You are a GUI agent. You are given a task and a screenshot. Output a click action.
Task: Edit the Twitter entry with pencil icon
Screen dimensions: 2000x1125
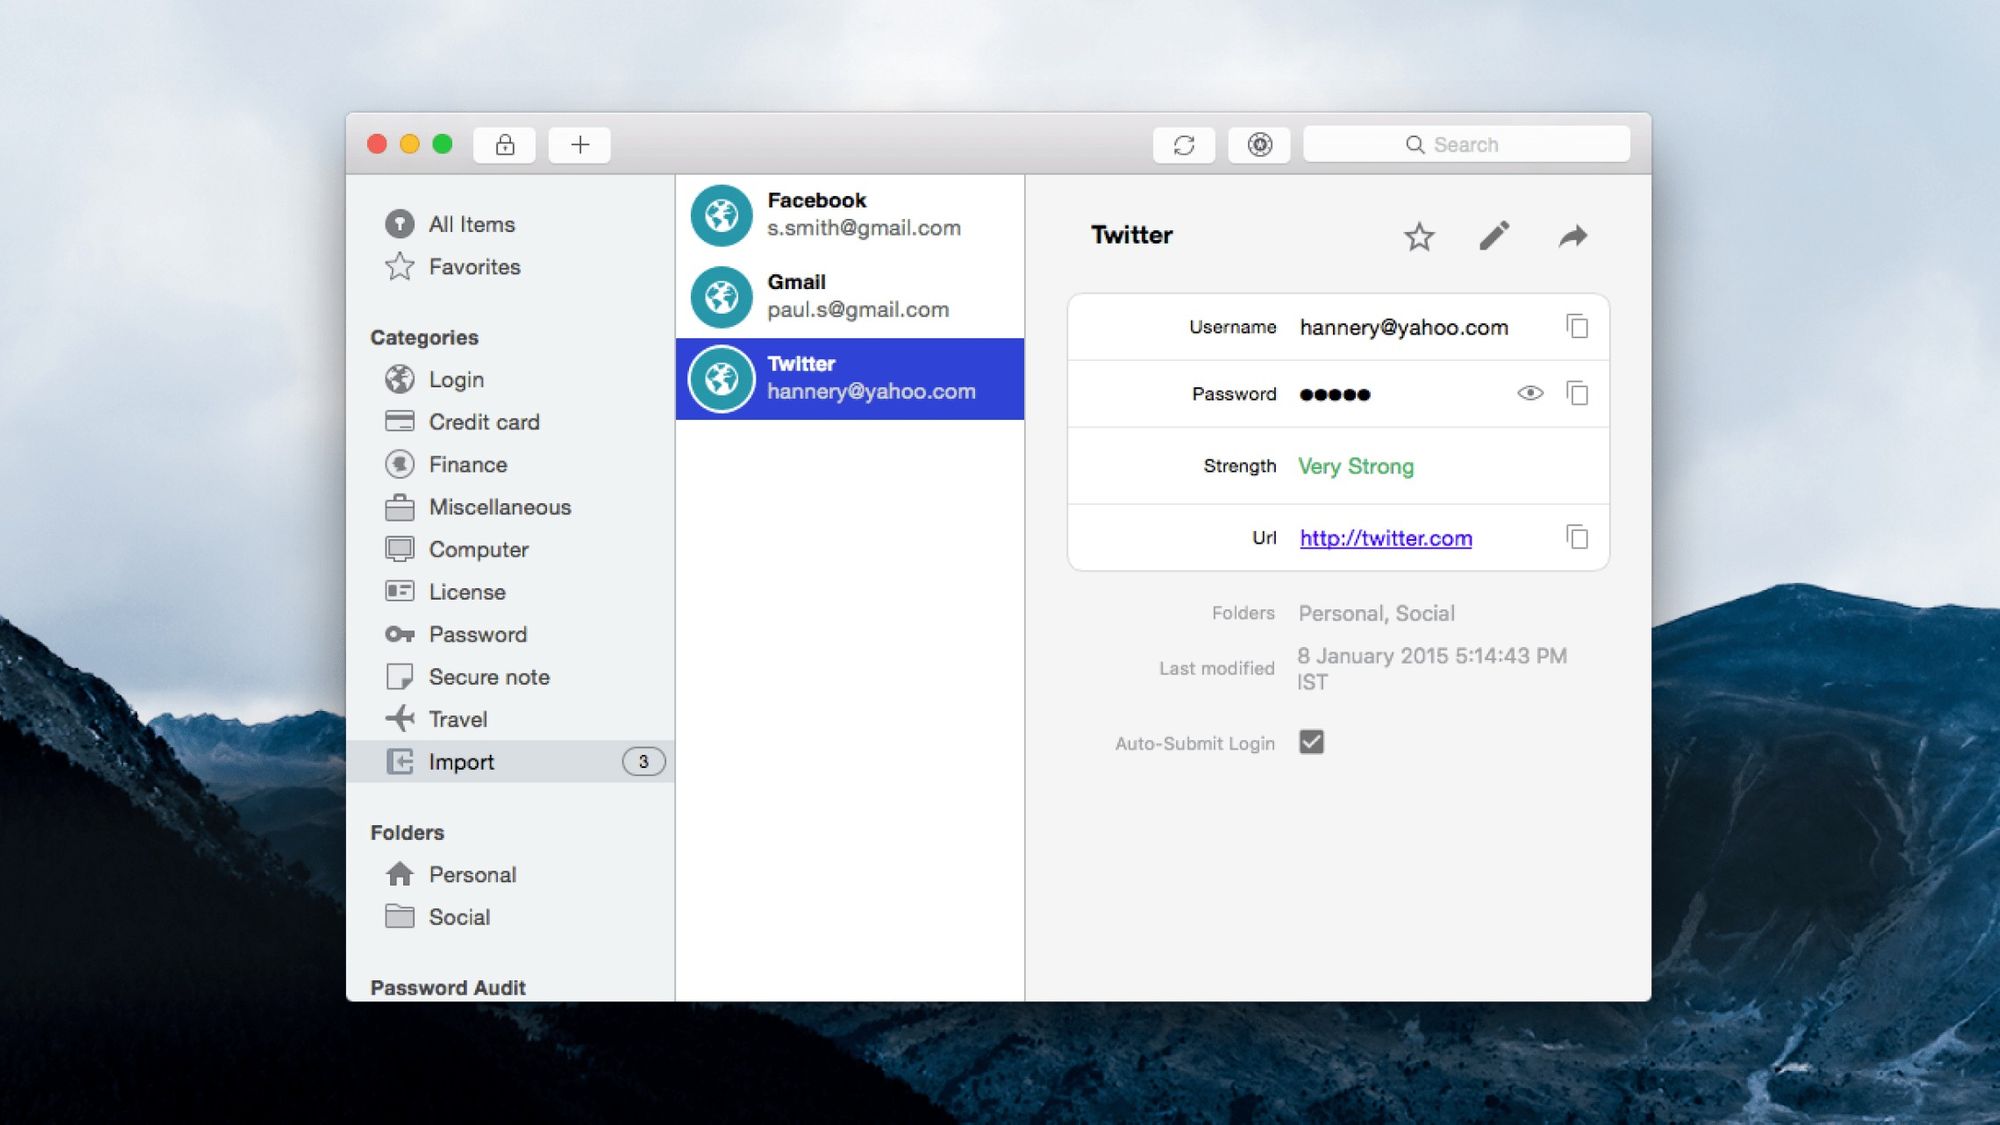coord(1494,236)
